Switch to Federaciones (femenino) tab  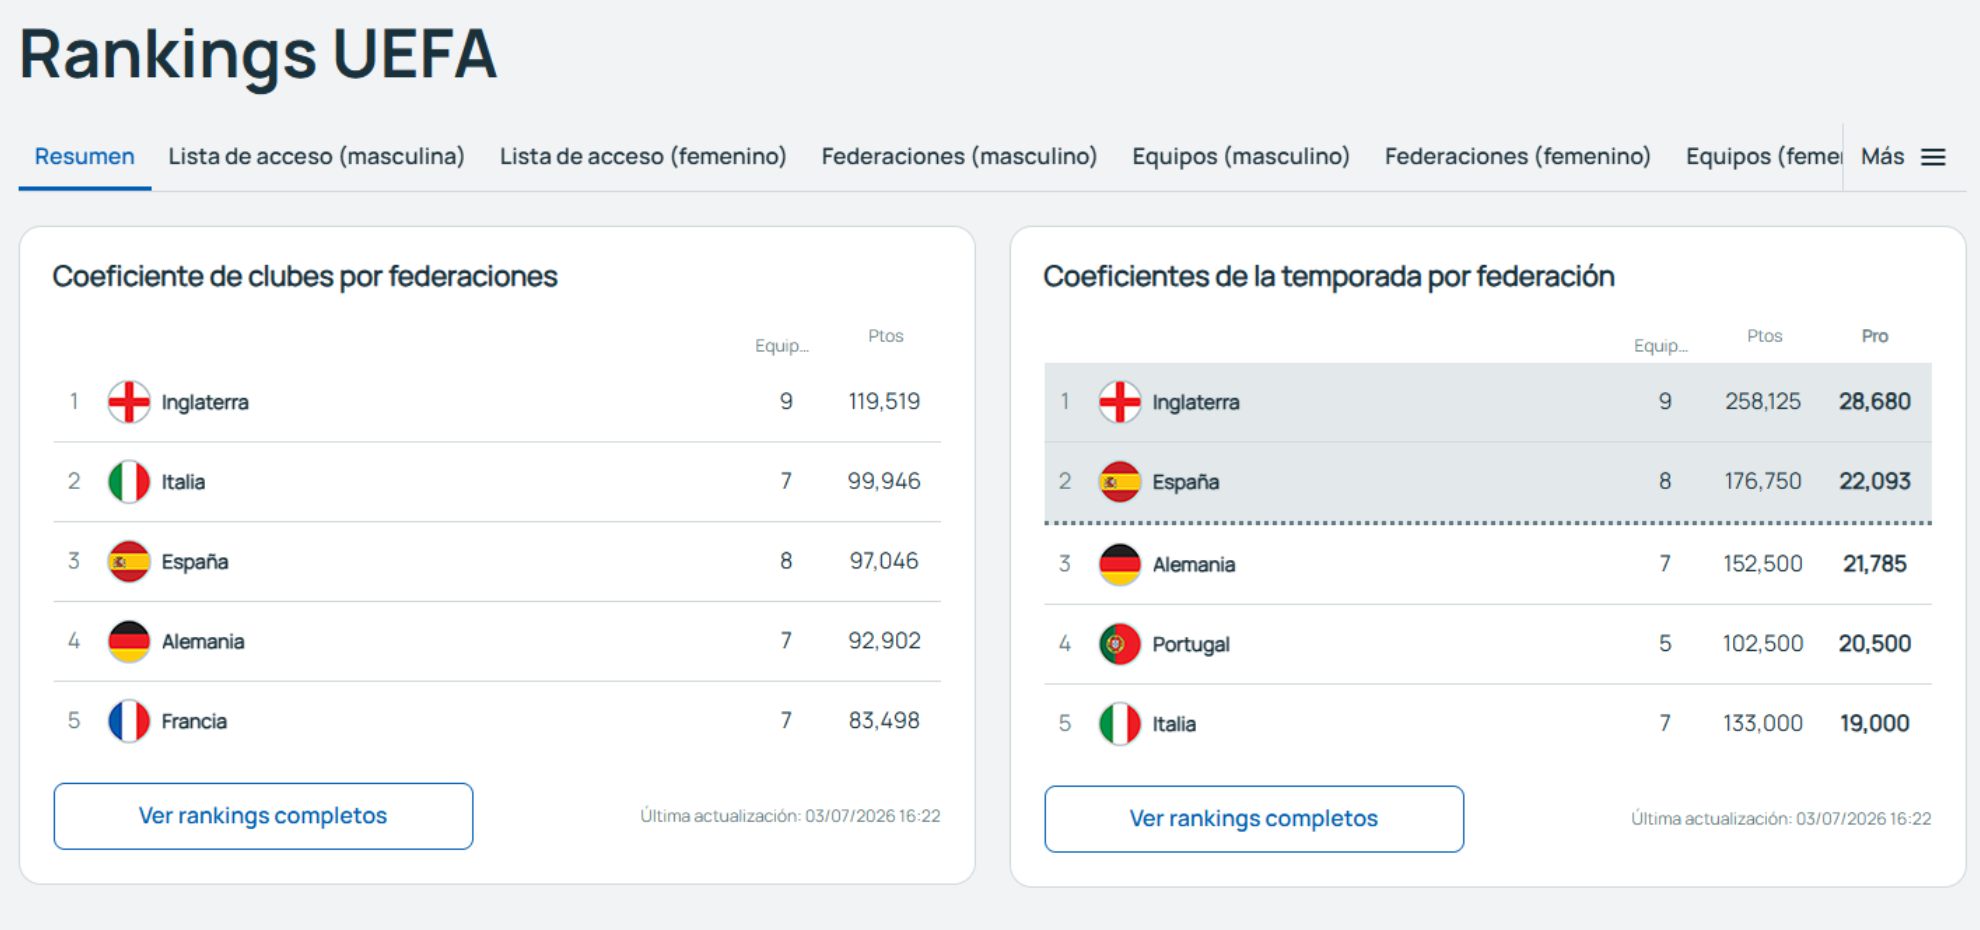1517,156
